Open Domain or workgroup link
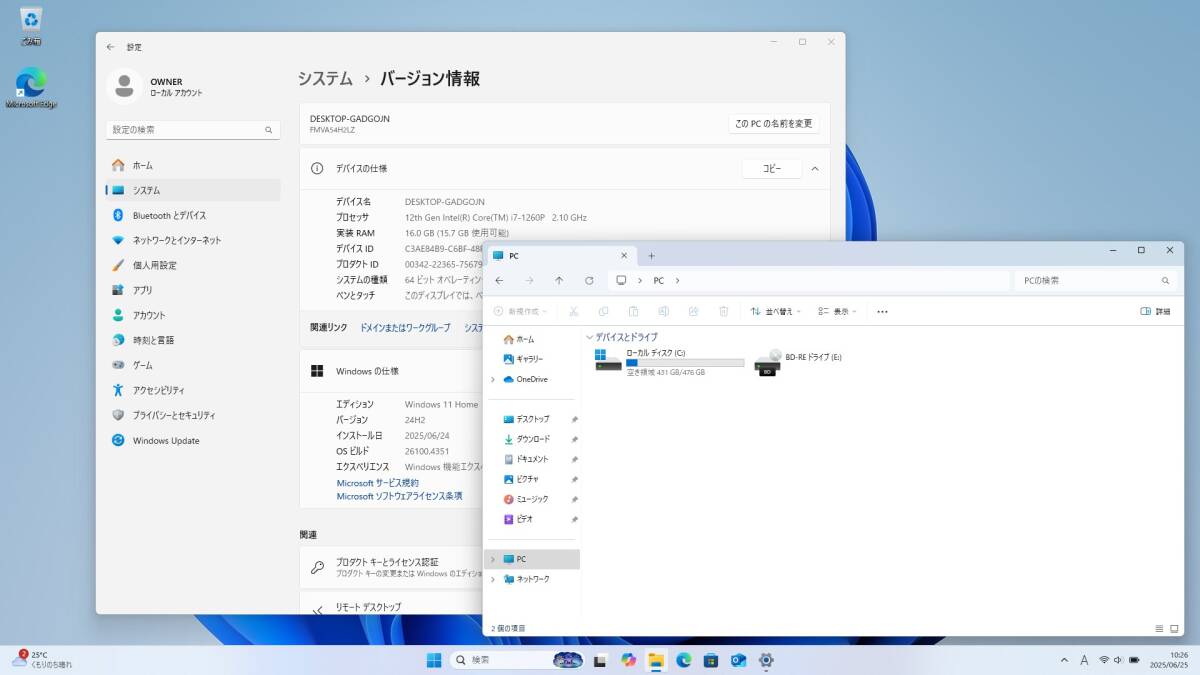1200x675 pixels. click(x=405, y=328)
